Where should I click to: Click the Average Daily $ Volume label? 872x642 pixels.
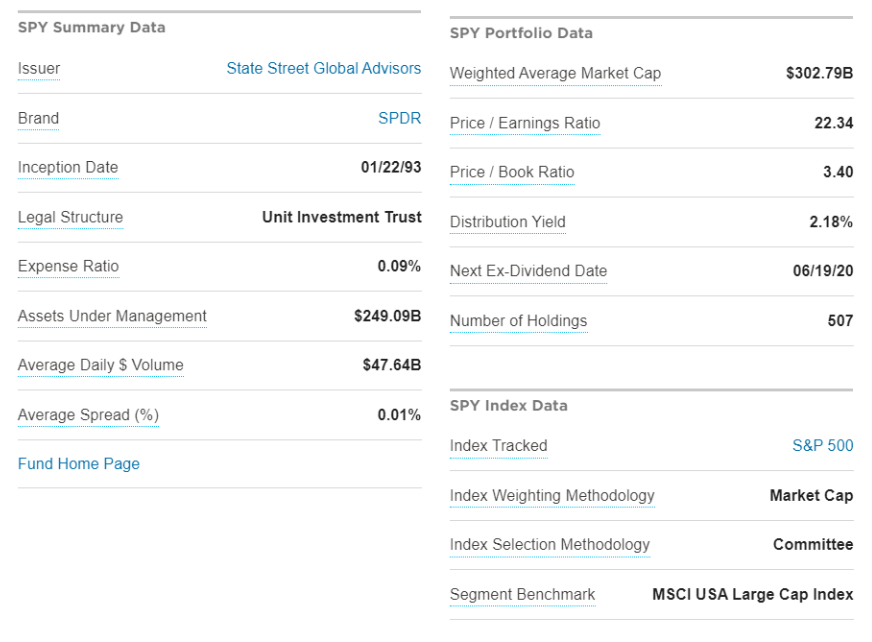coord(100,365)
